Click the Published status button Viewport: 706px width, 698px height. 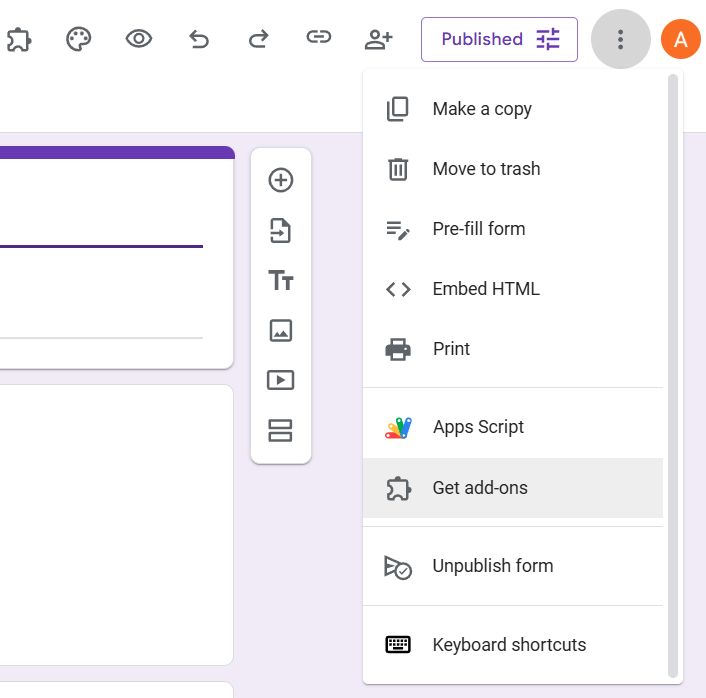click(499, 39)
